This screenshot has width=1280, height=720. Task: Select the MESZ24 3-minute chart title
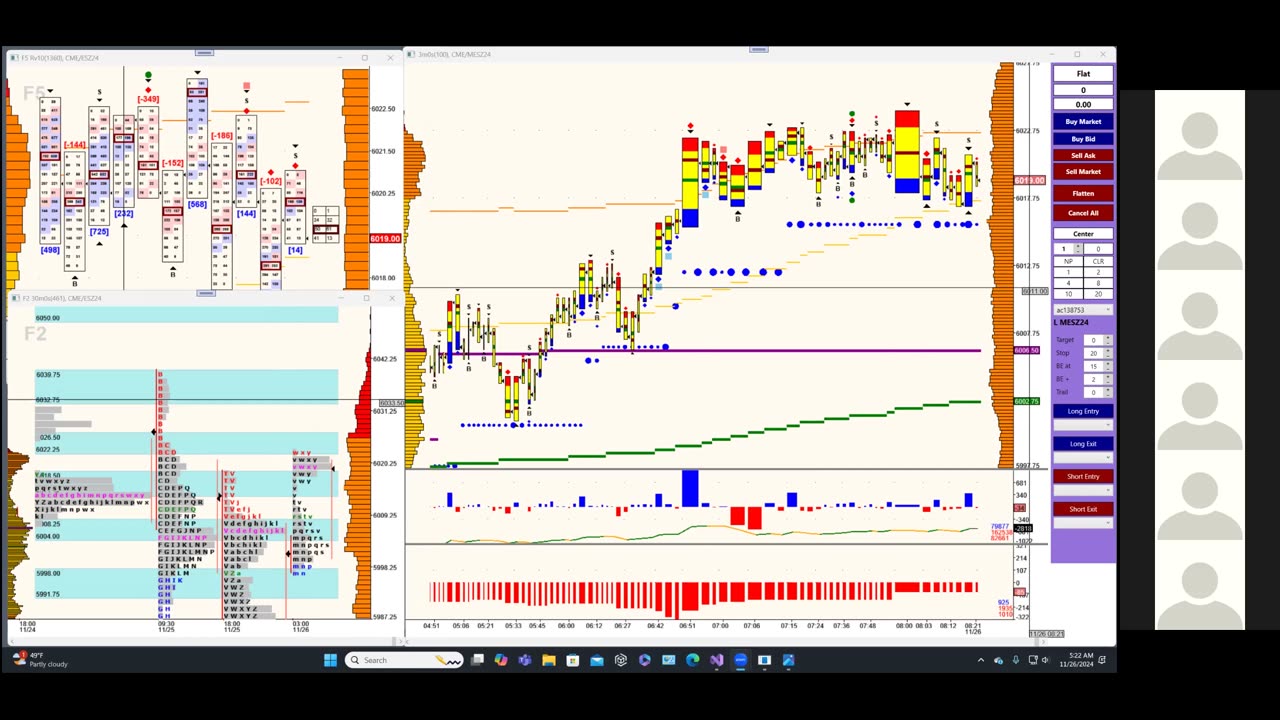454,54
